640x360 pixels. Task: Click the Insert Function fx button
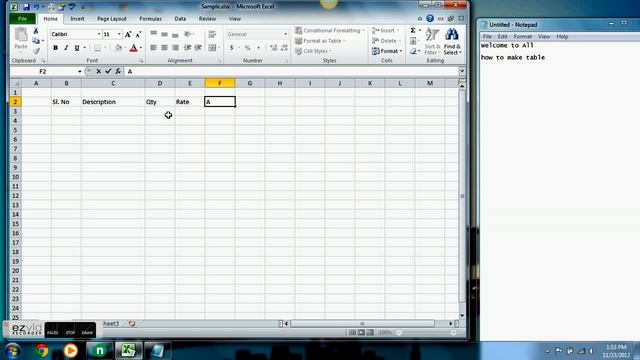coord(118,71)
